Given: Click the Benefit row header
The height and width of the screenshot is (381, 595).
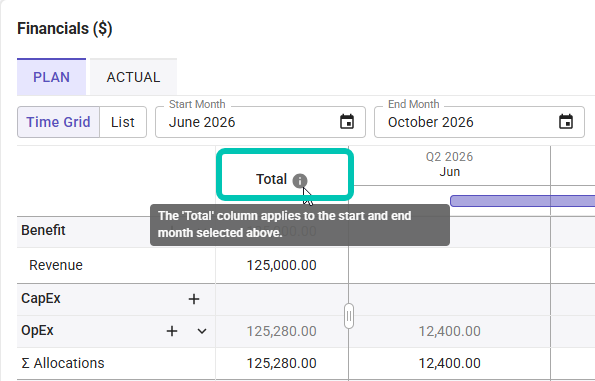Looking at the screenshot, I should click(43, 230).
